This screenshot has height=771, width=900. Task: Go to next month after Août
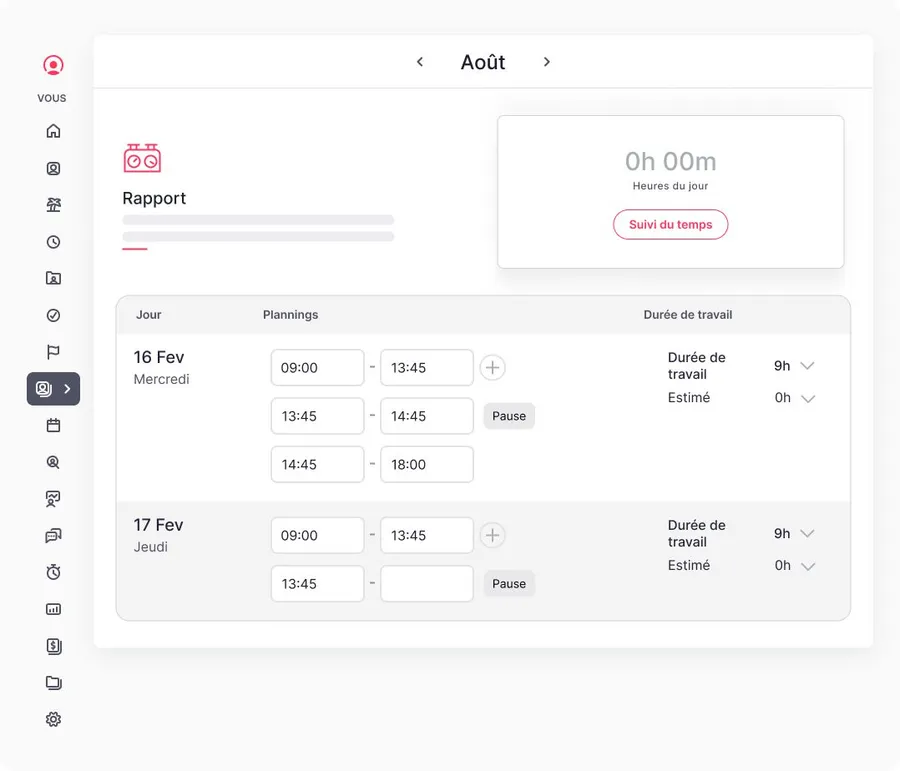pyautogui.click(x=546, y=62)
